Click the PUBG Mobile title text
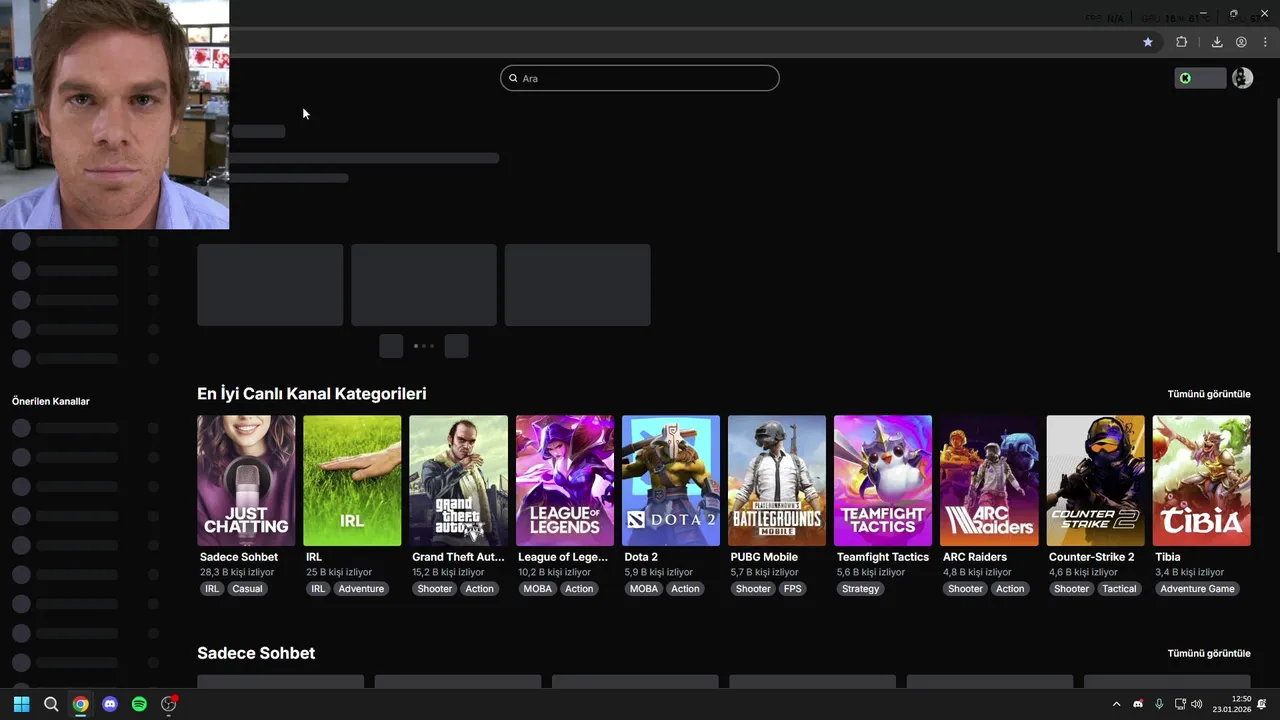Image resolution: width=1280 pixels, height=720 pixels. click(x=764, y=557)
